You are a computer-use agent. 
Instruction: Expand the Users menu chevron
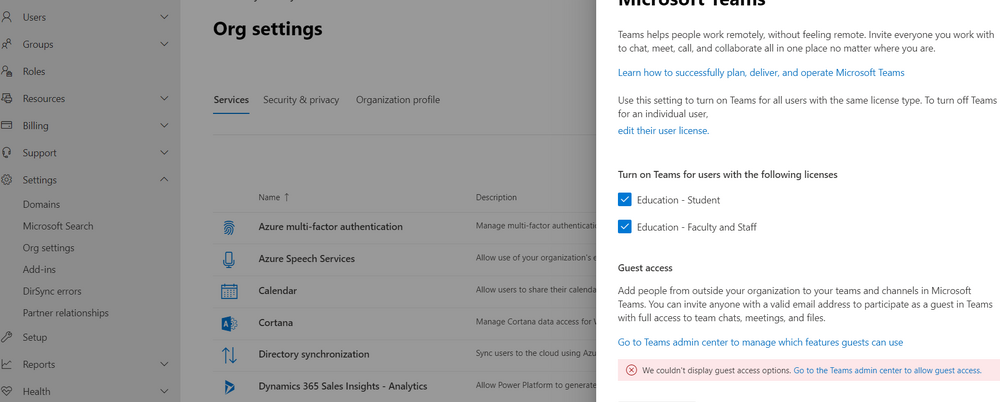pyautogui.click(x=164, y=17)
